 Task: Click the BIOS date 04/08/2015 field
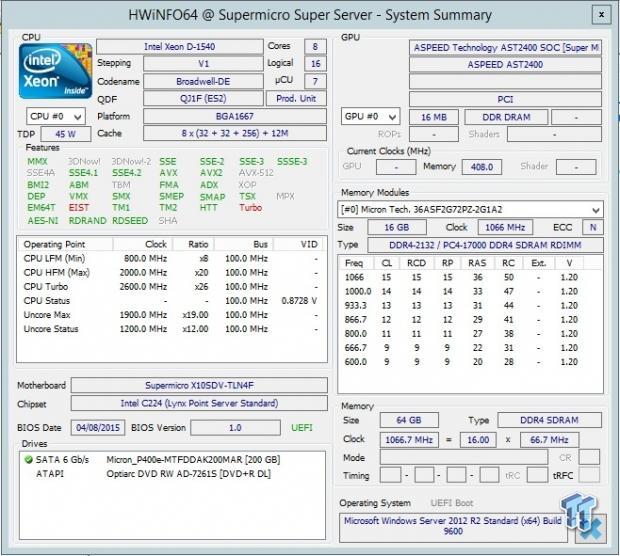98,428
